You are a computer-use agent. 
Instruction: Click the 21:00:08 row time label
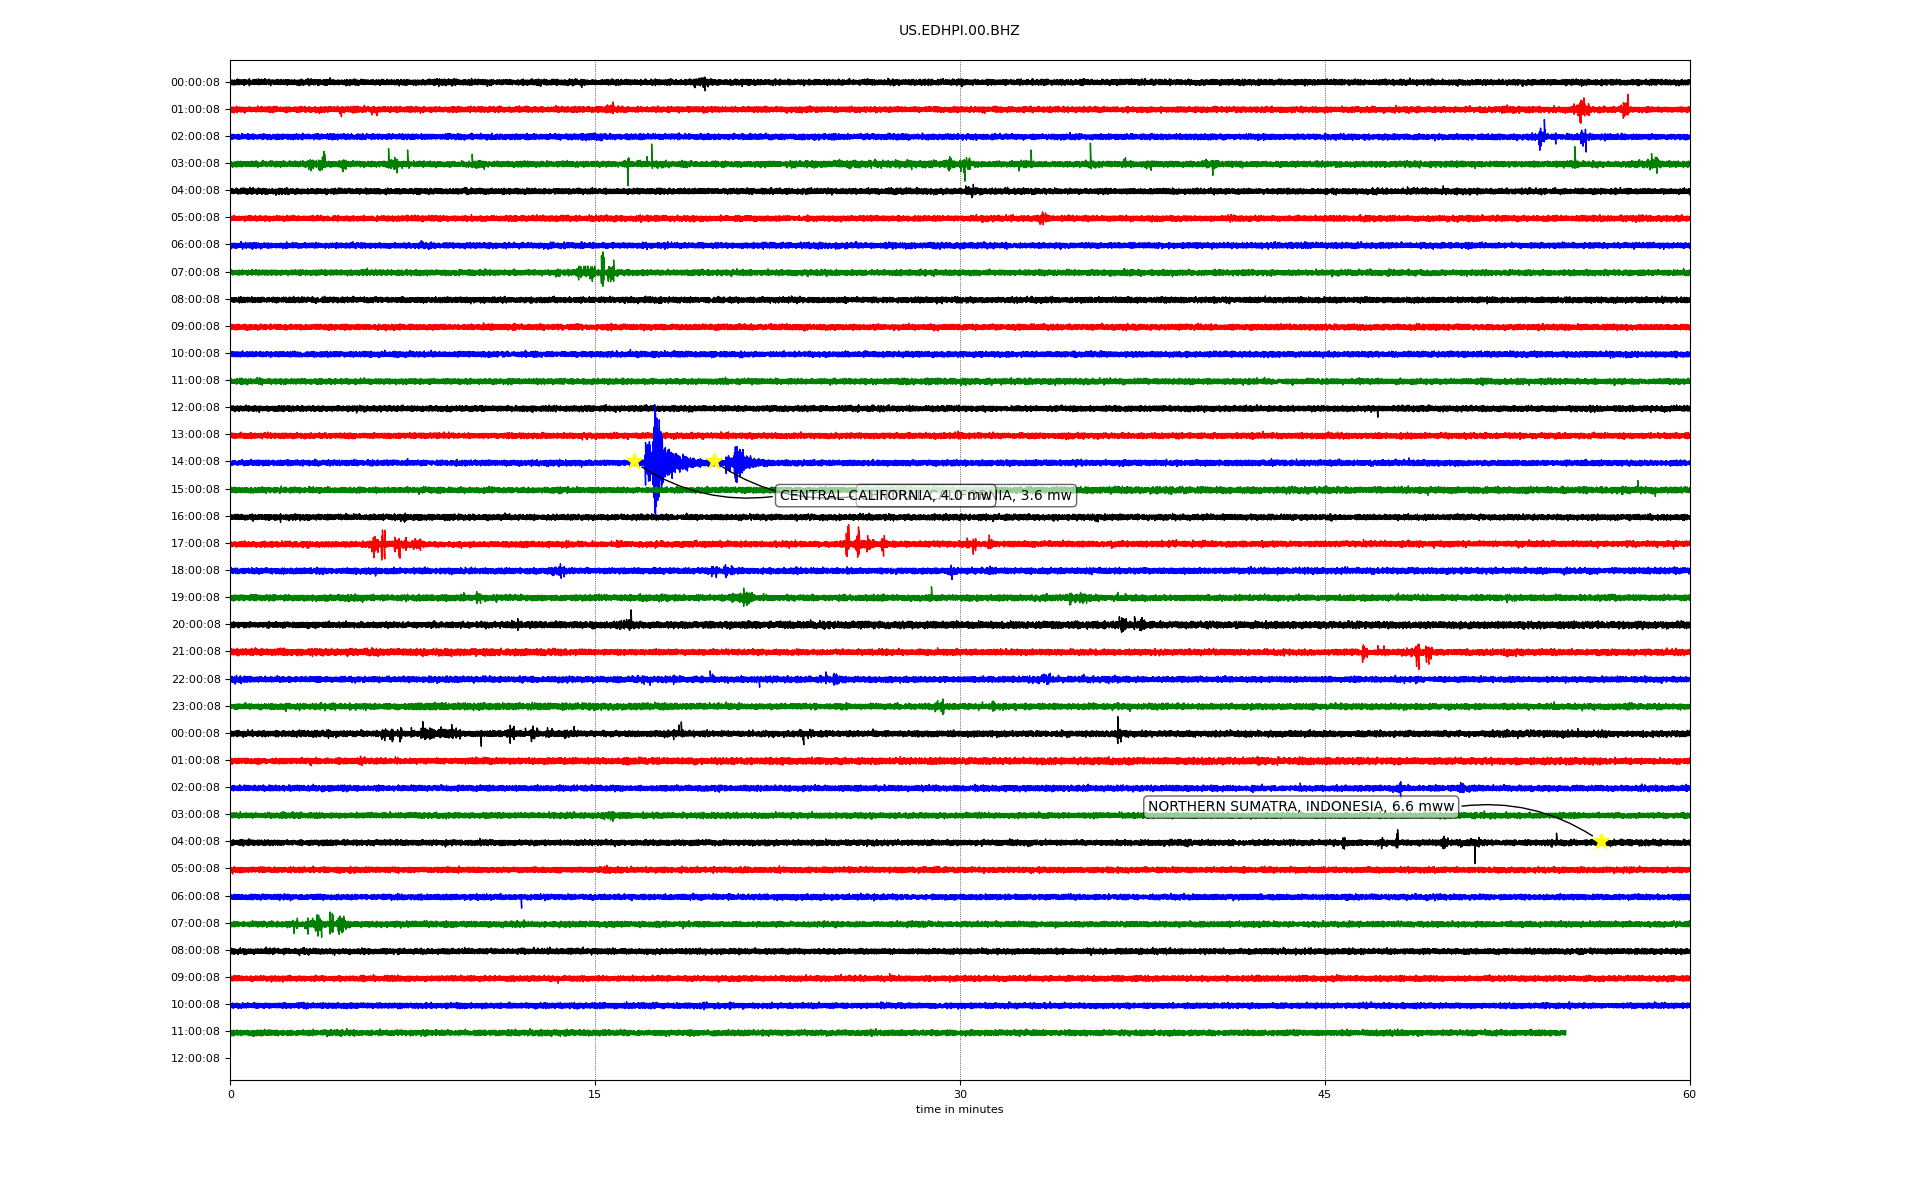click(195, 652)
